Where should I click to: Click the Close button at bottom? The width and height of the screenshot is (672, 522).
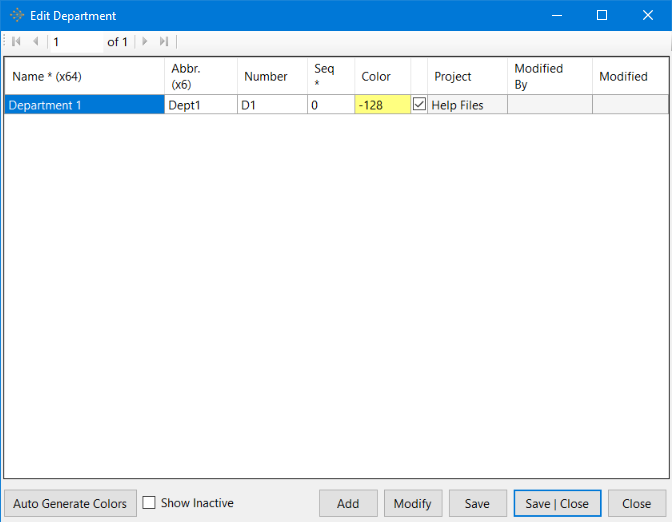637,503
